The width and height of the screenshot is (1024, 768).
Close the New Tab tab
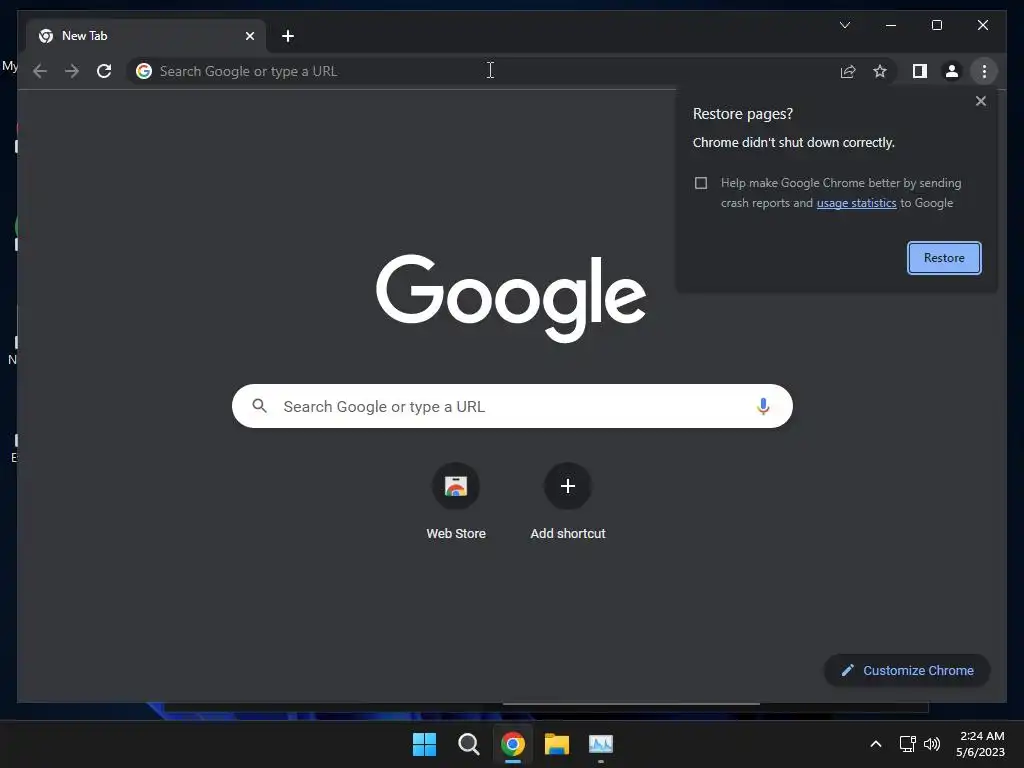click(249, 36)
